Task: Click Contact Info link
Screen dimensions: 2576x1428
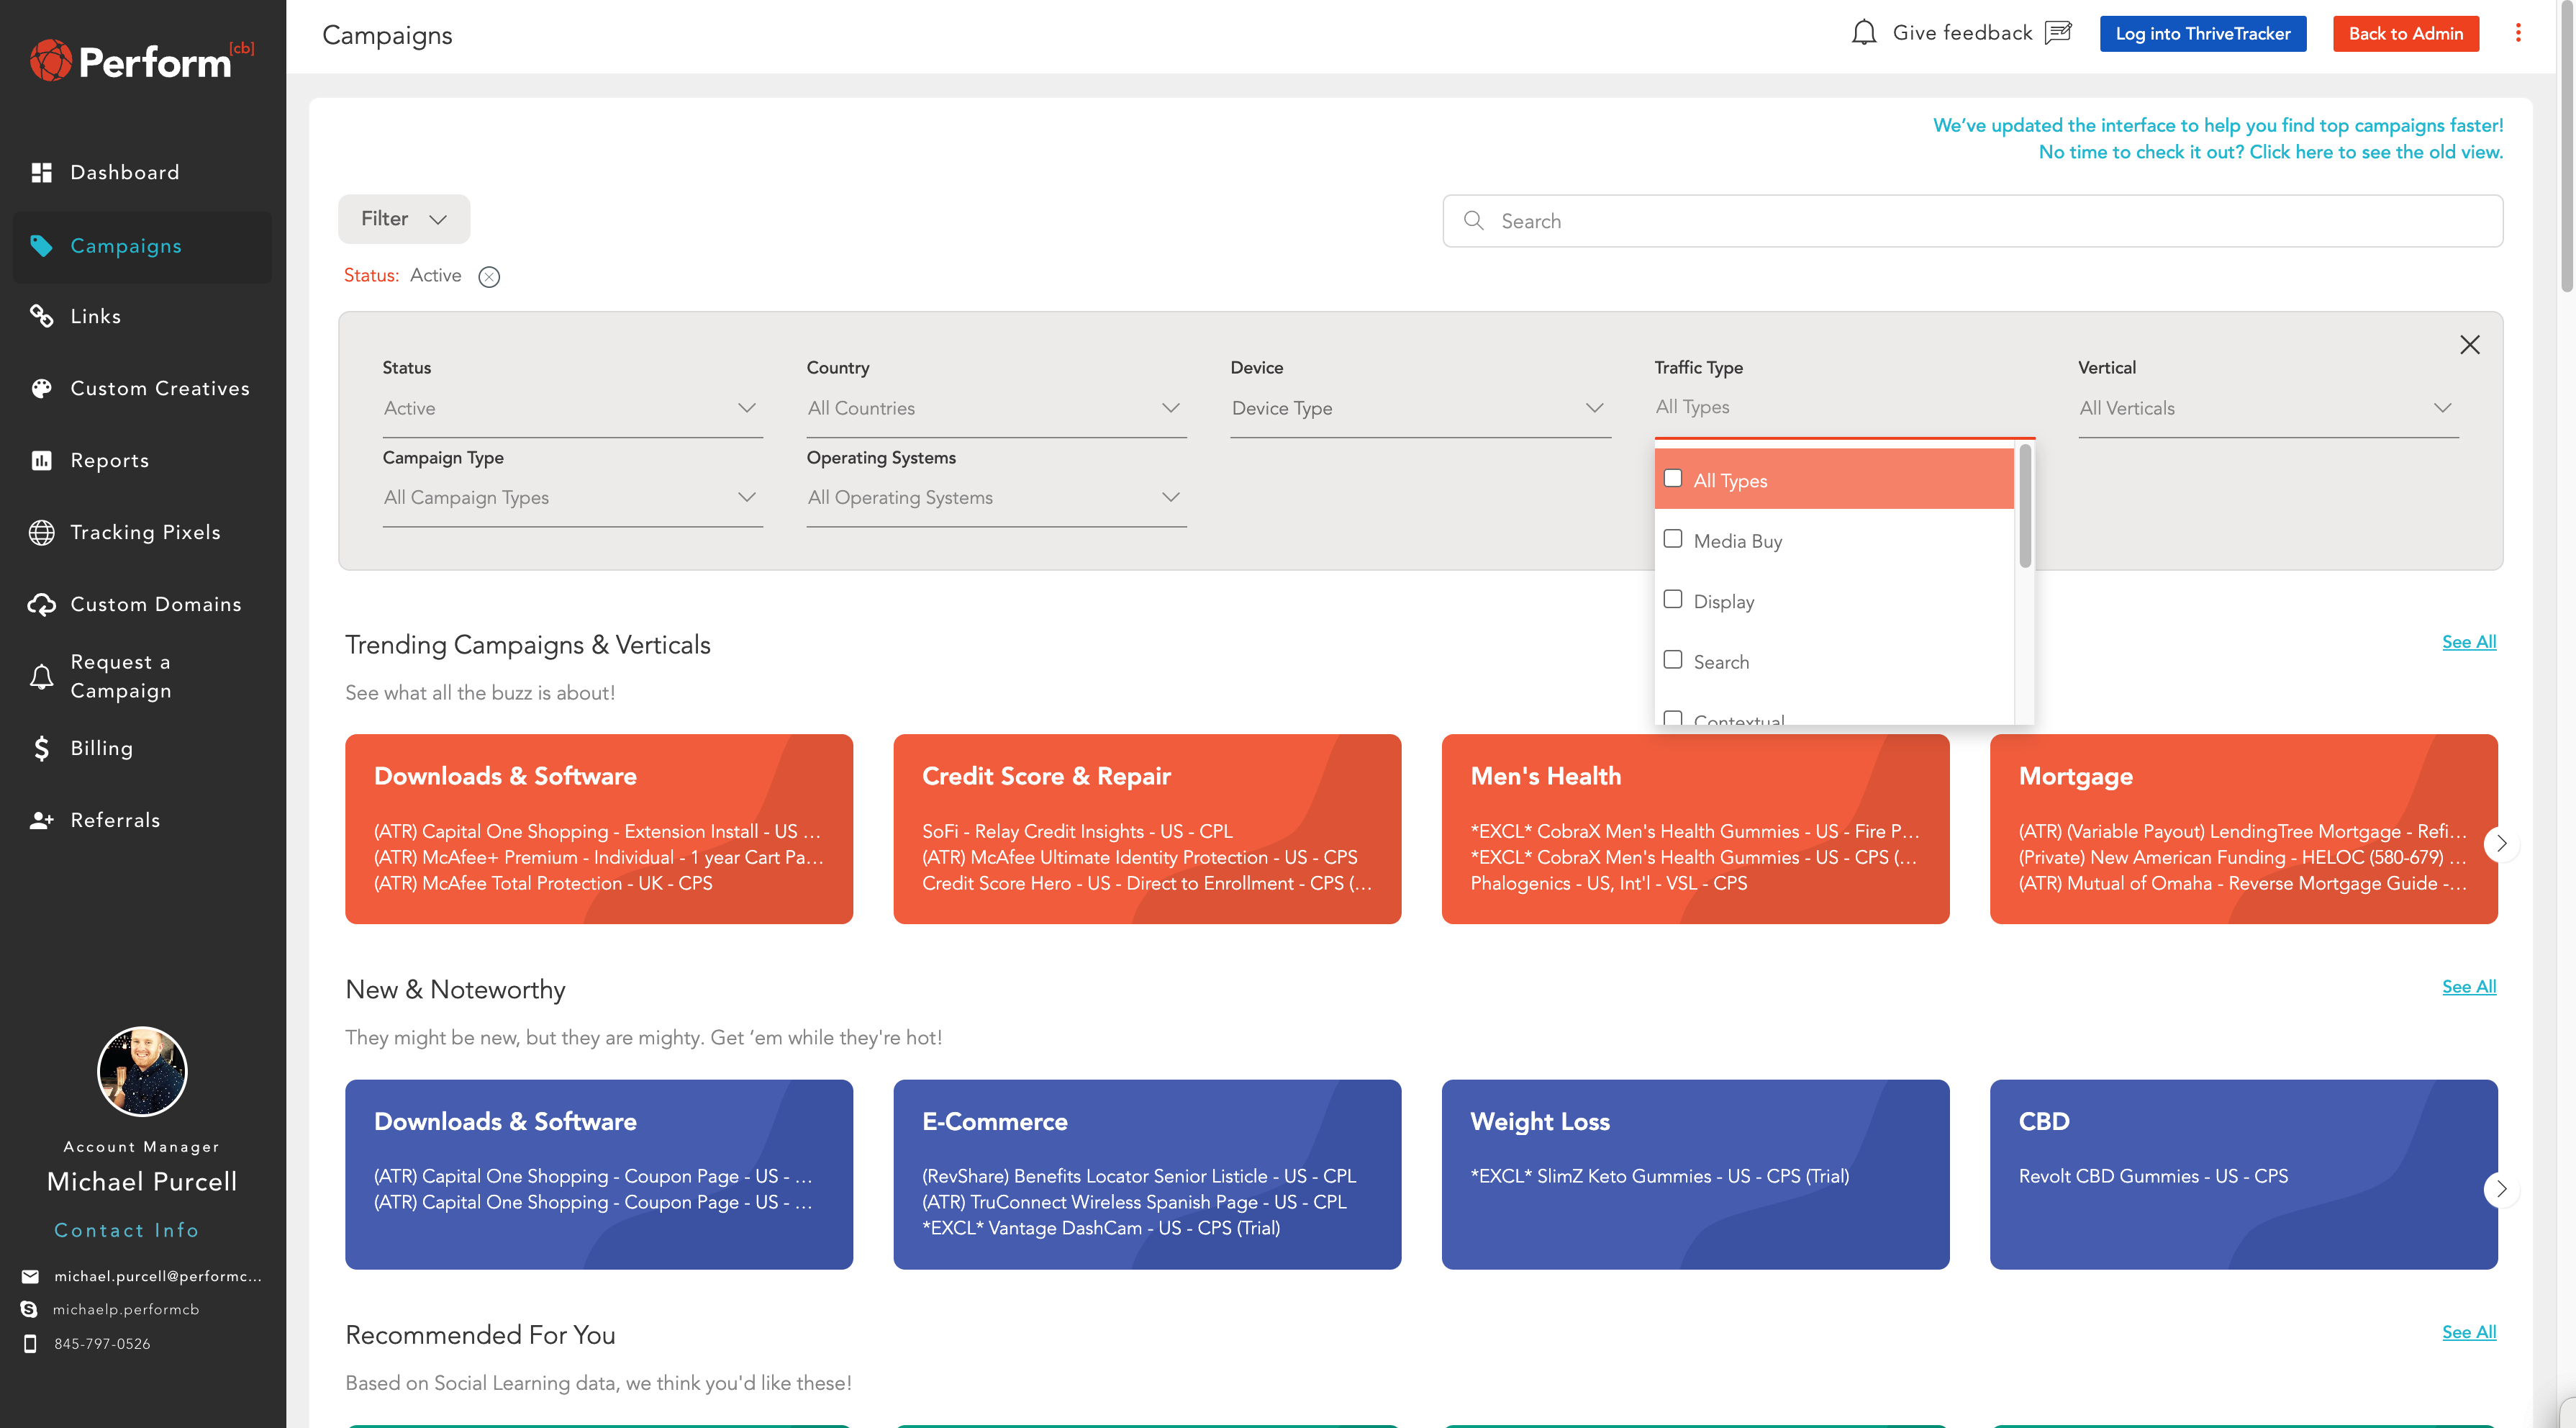Action: point(126,1230)
